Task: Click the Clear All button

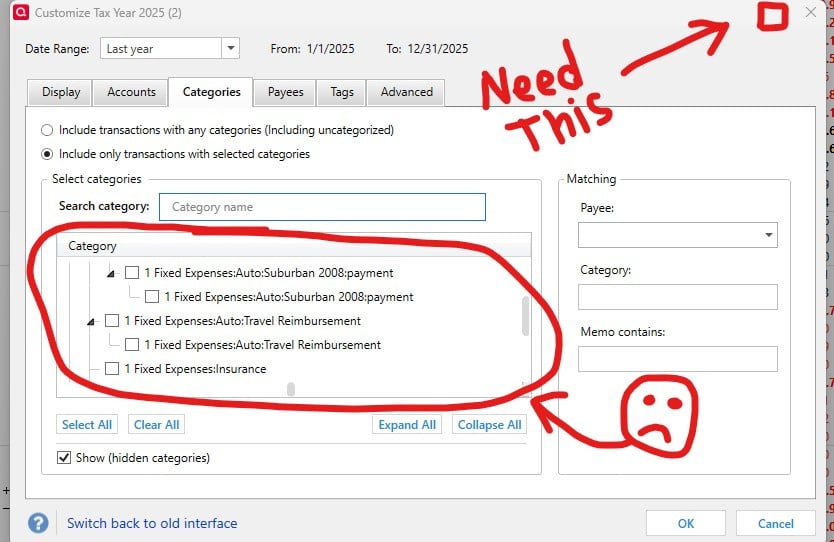Action: pyautogui.click(x=156, y=424)
